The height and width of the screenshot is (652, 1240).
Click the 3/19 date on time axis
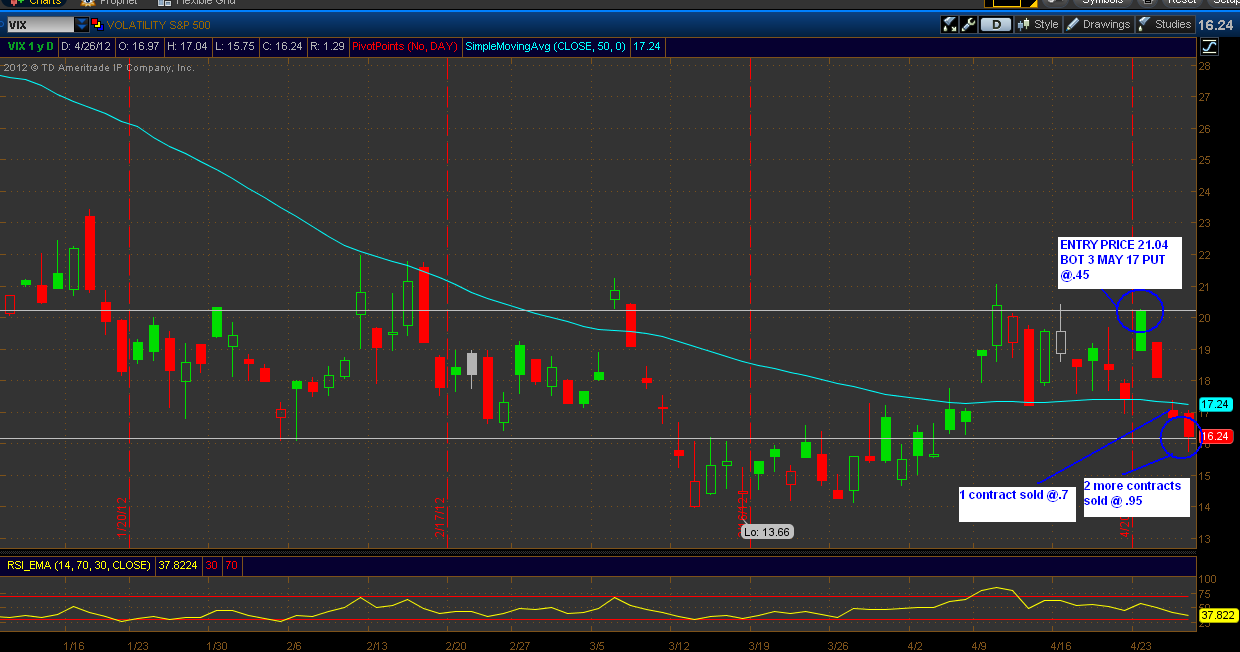760,644
